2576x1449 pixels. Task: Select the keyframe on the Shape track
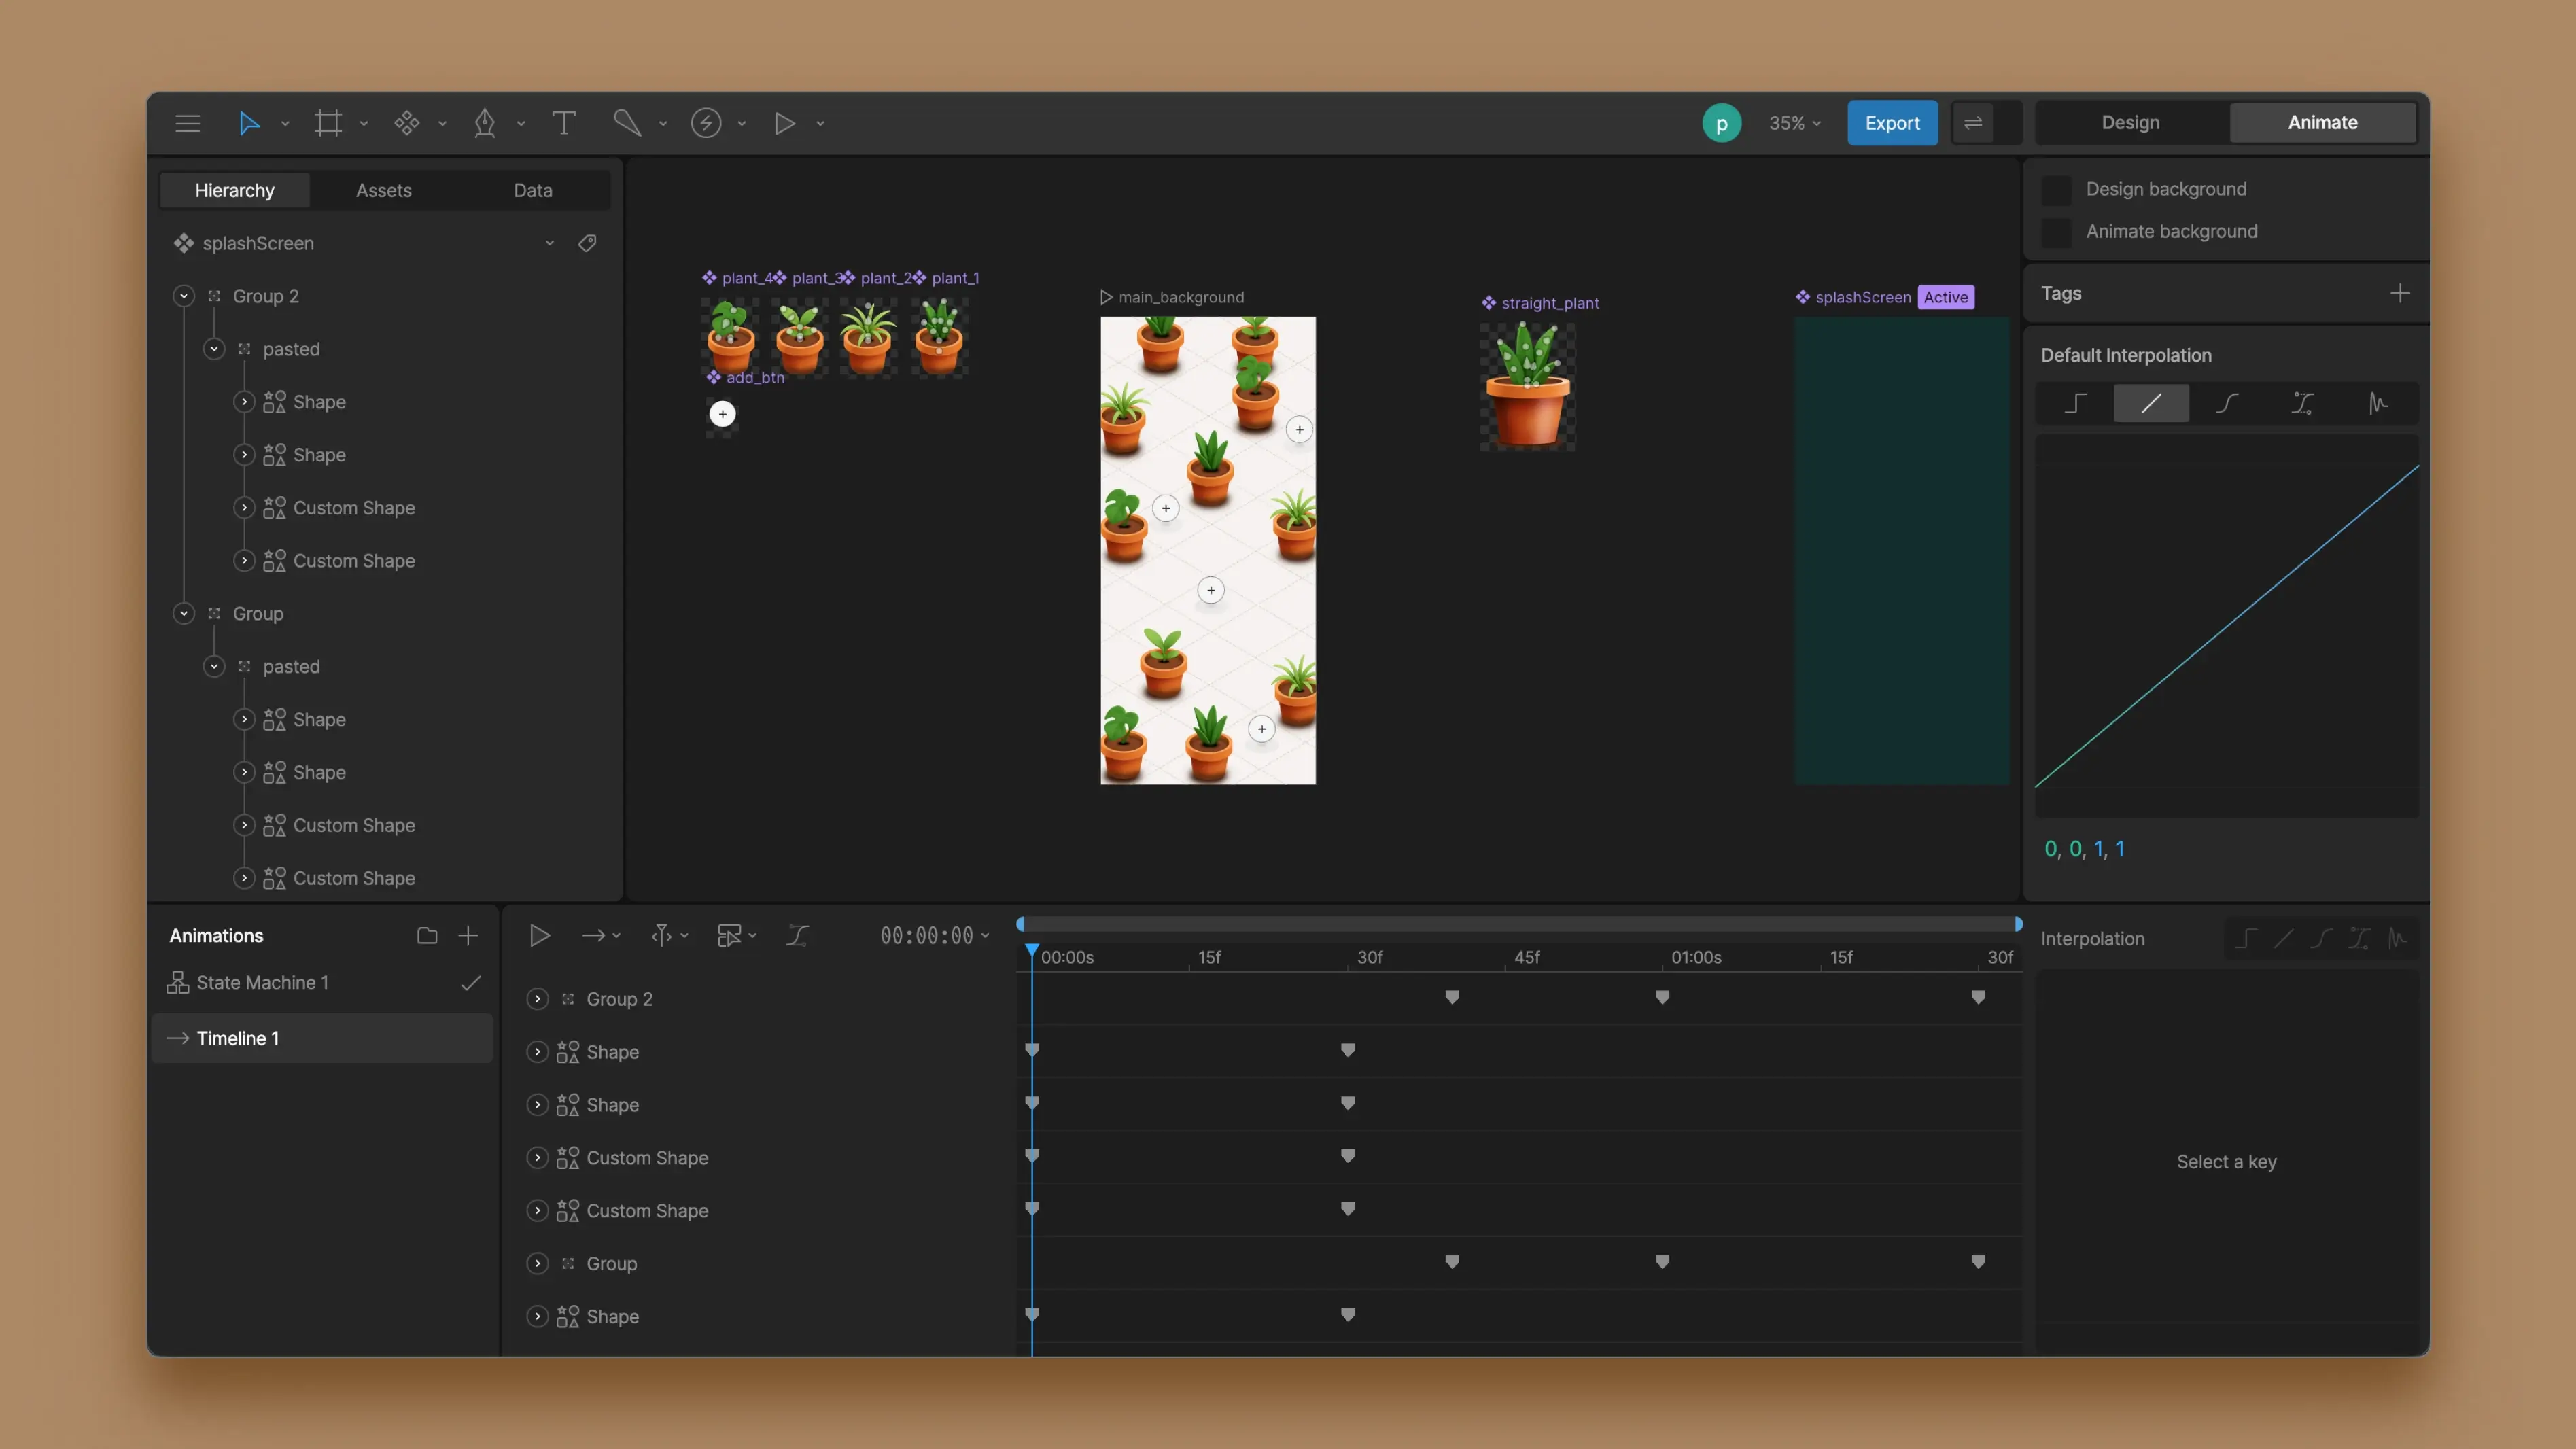point(1348,1051)
